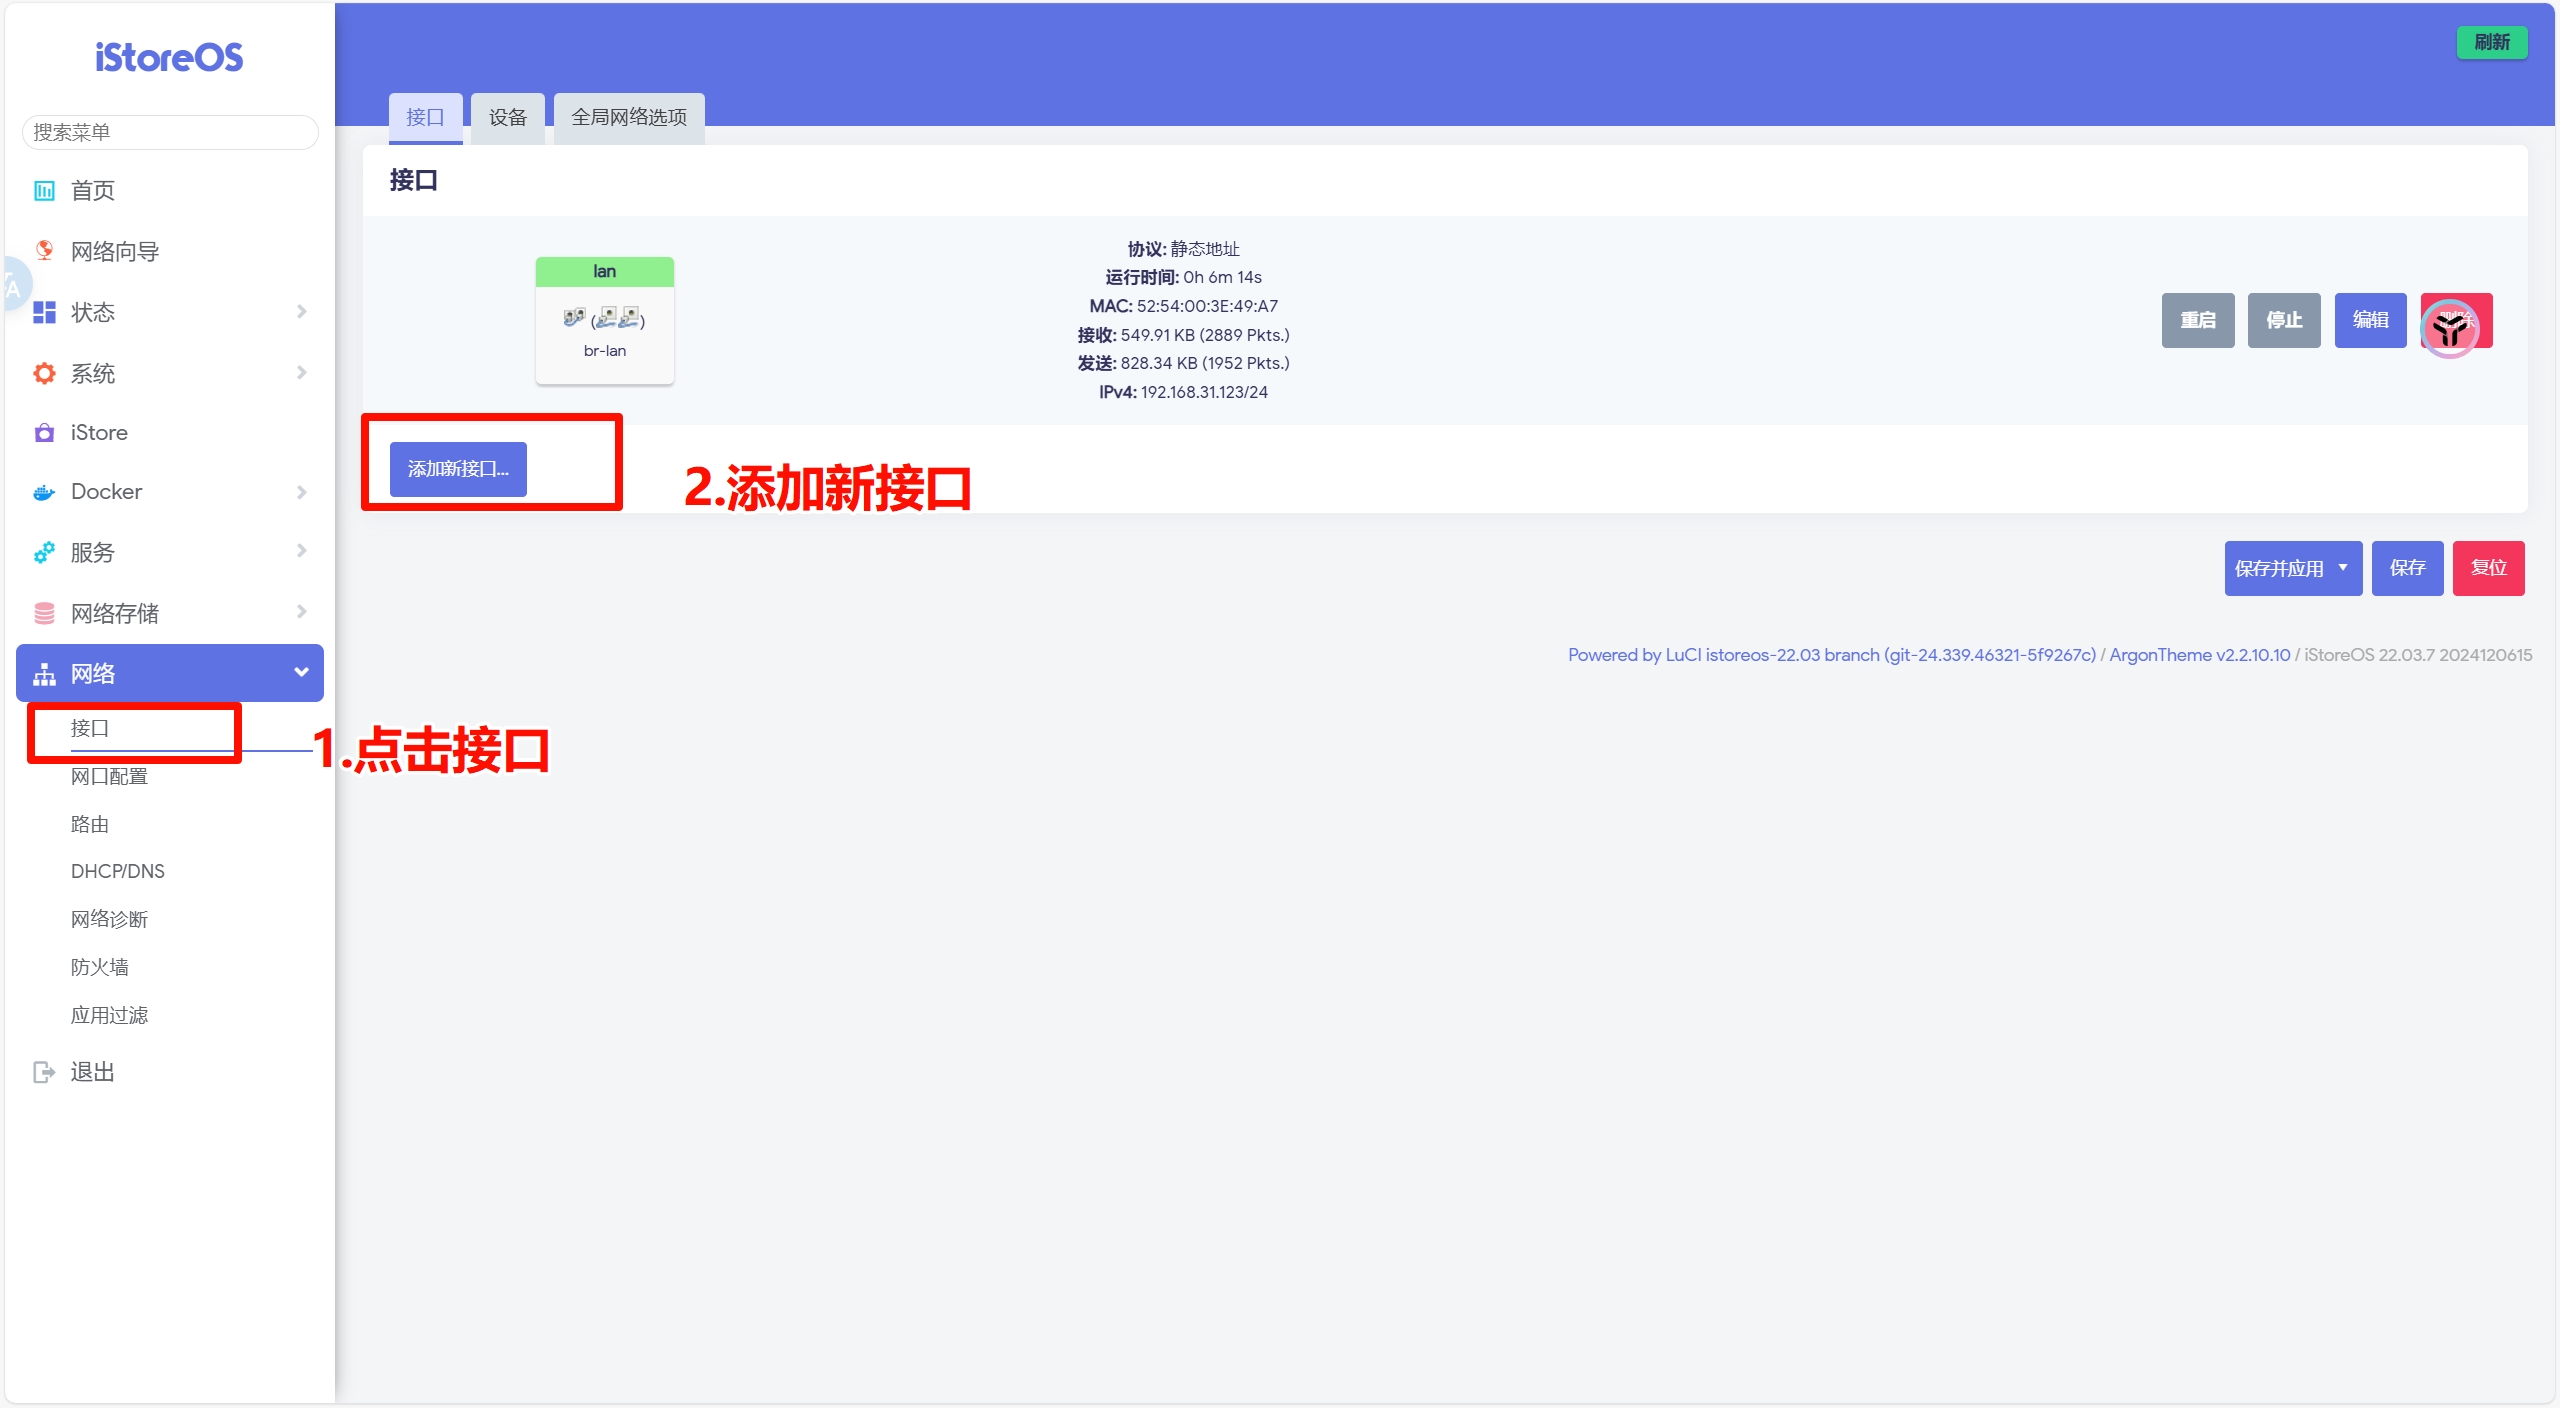Expand the Docker submenu arrow
The height and width of the screenshot is (1408, 2560).
click(x=301, y=492)
